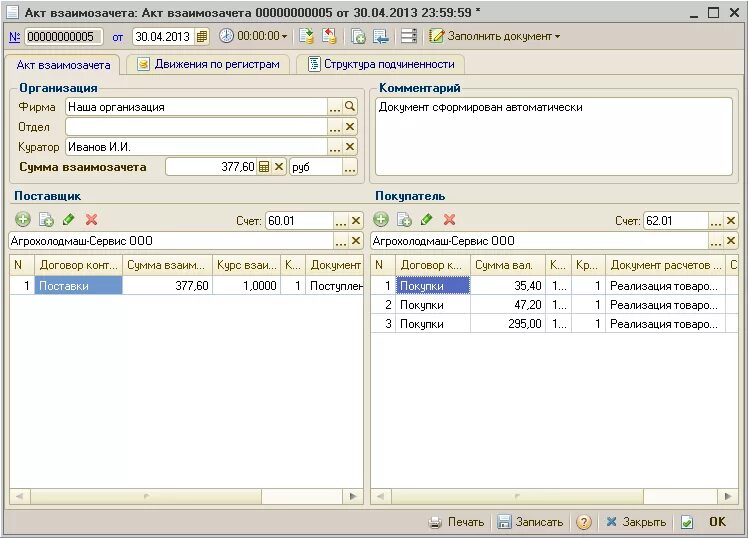Edit the current row in the Покупатель table toolbar
The image size is (748, 538).
click(x=426, y=219)
